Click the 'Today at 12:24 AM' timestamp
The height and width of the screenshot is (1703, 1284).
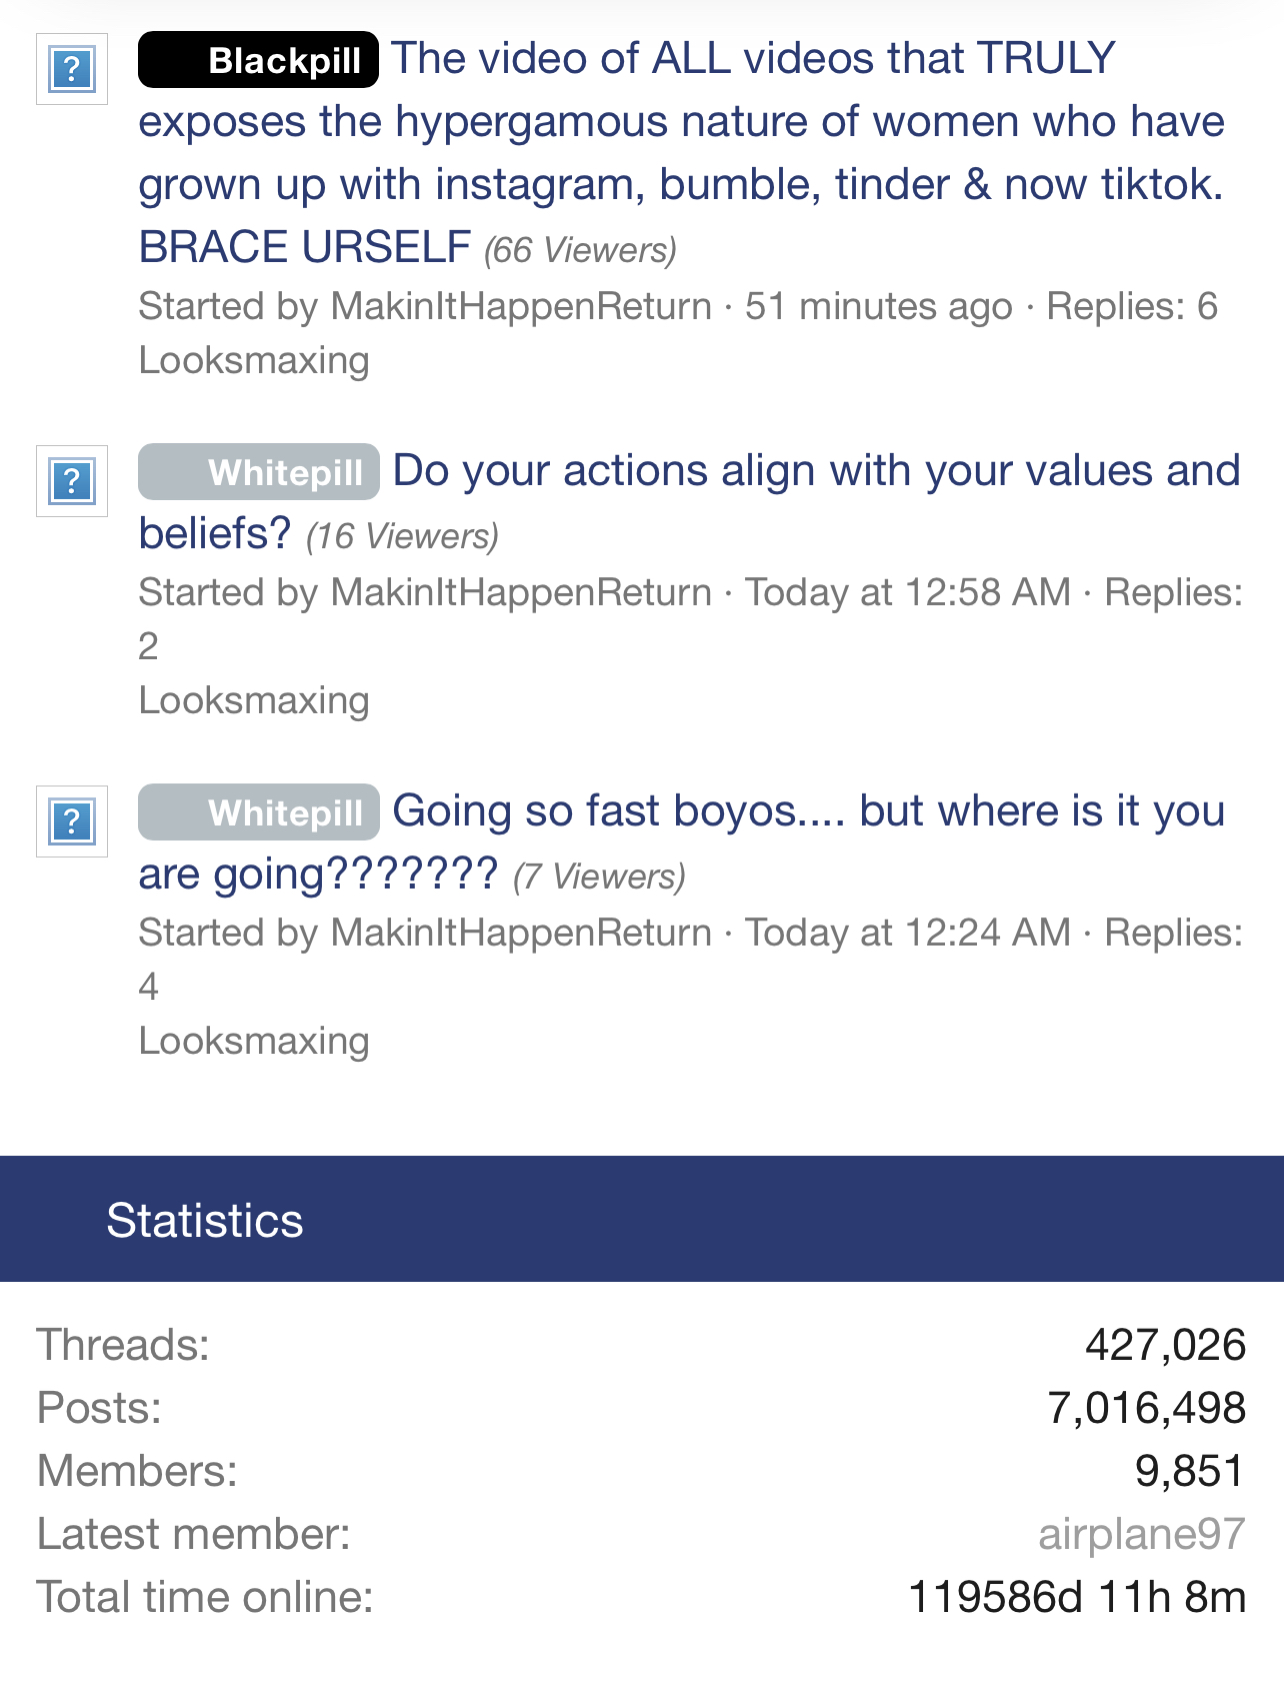[908, 932]
